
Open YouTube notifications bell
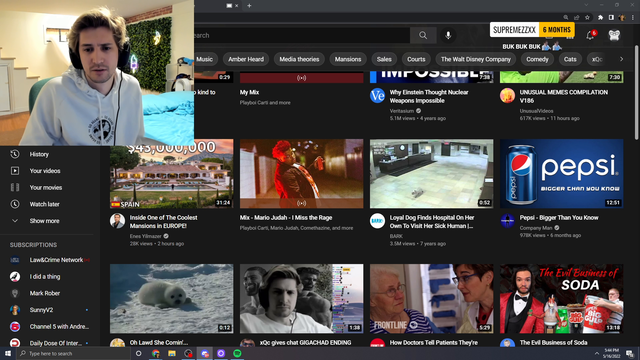pyautogui.click(x=591, y=36)
